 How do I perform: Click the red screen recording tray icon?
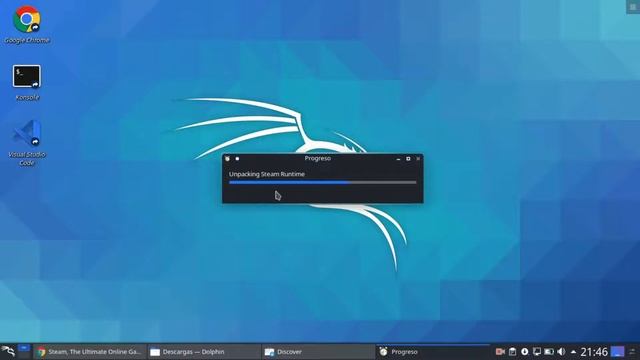(x=500, y=351)
